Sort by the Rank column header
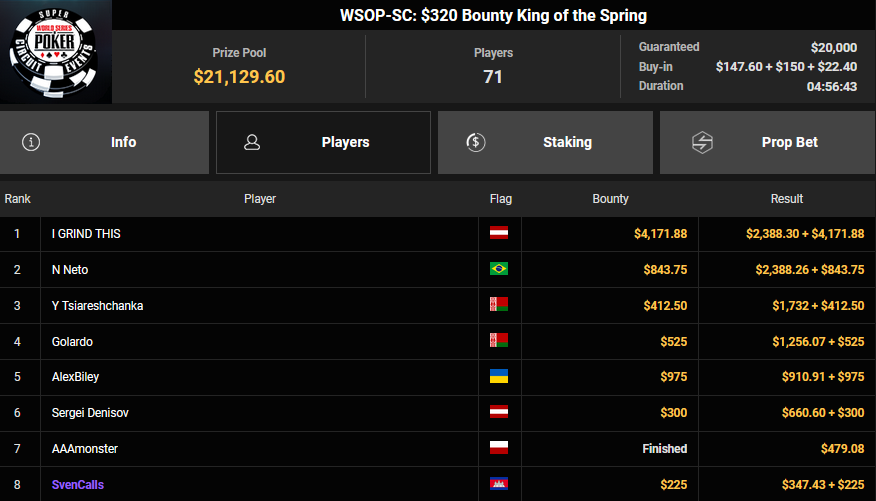 pyautogui.click(x=18, y=199)
